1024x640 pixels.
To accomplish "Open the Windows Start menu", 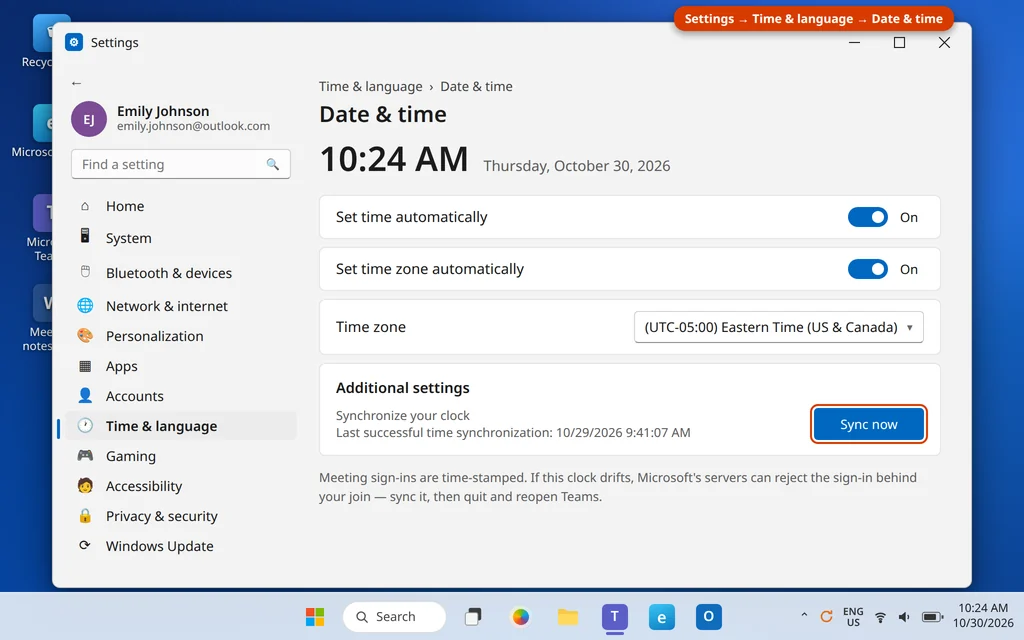I will 315,616.
